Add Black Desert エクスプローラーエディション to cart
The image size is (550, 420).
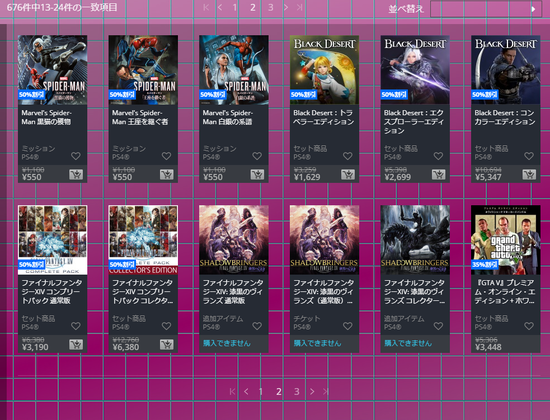click(x=438, y=174)
